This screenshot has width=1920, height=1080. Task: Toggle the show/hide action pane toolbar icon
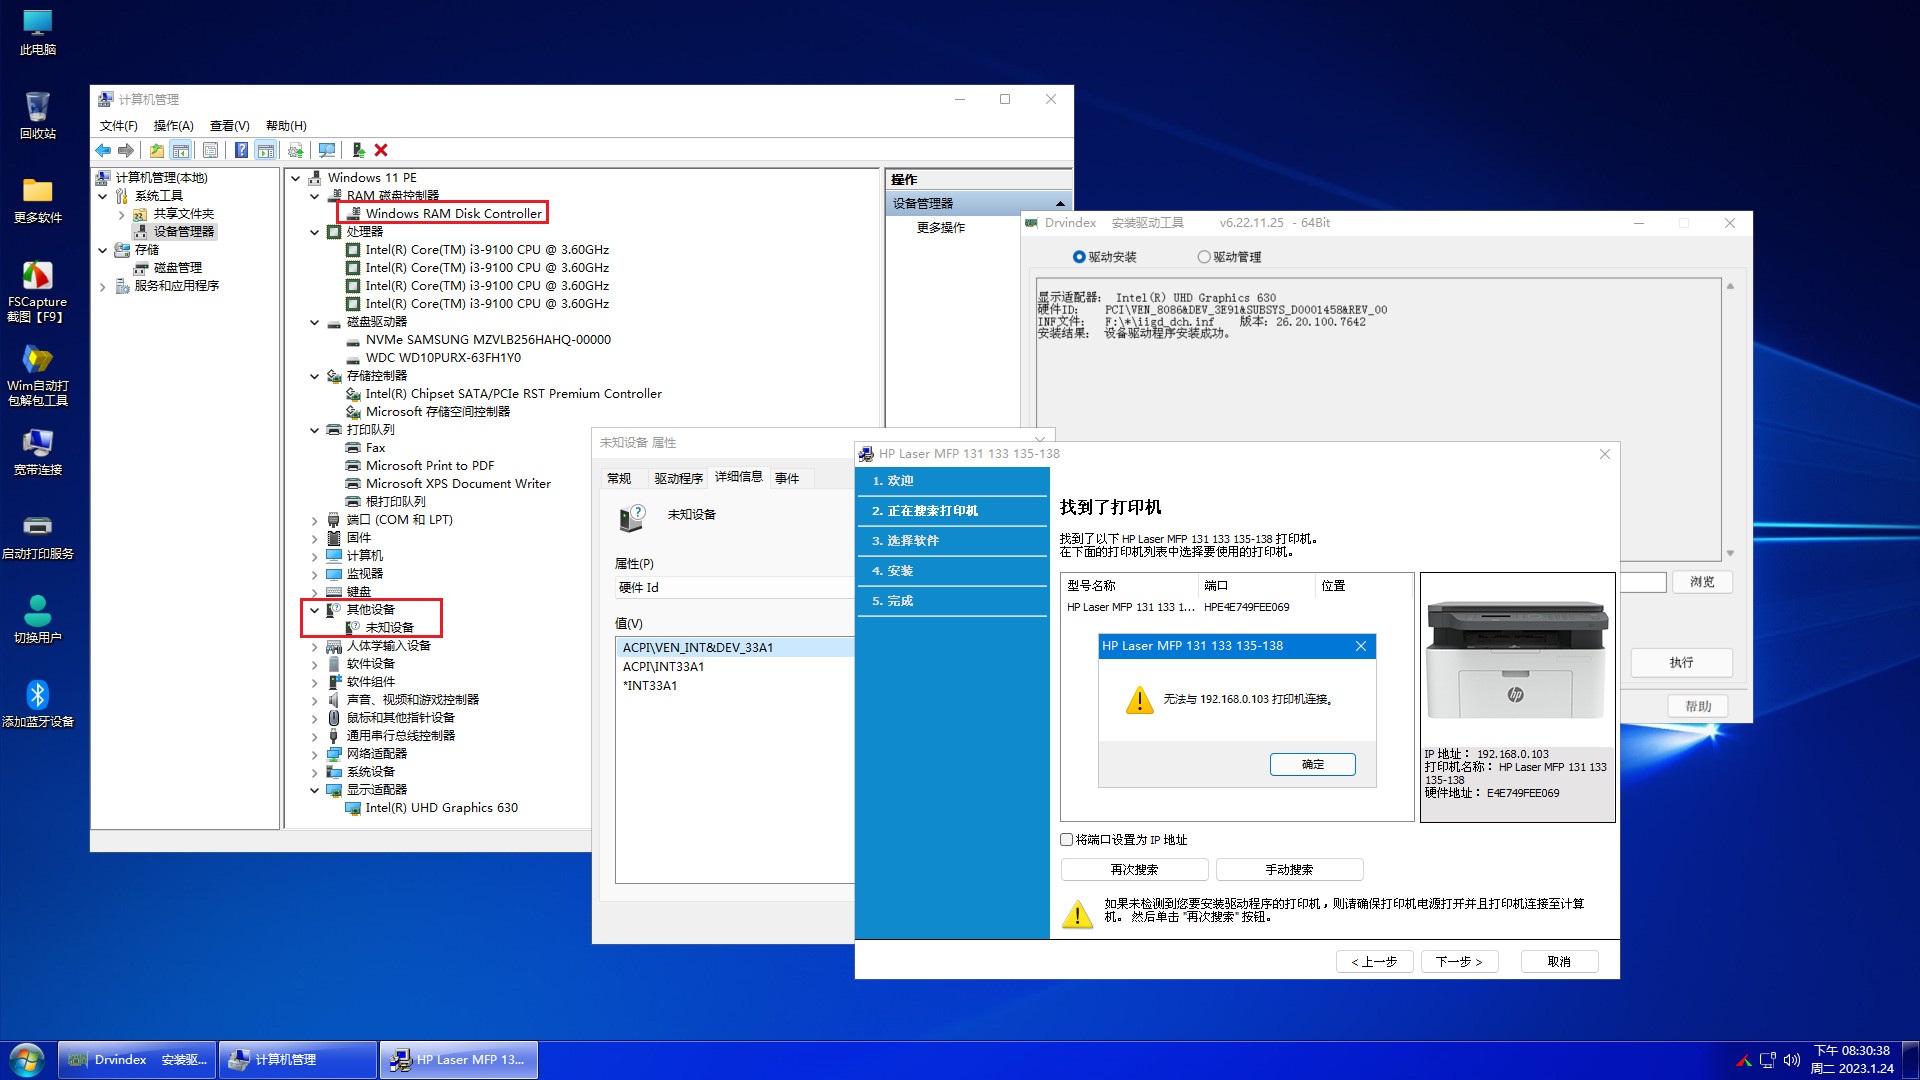(x=266, y=150)
